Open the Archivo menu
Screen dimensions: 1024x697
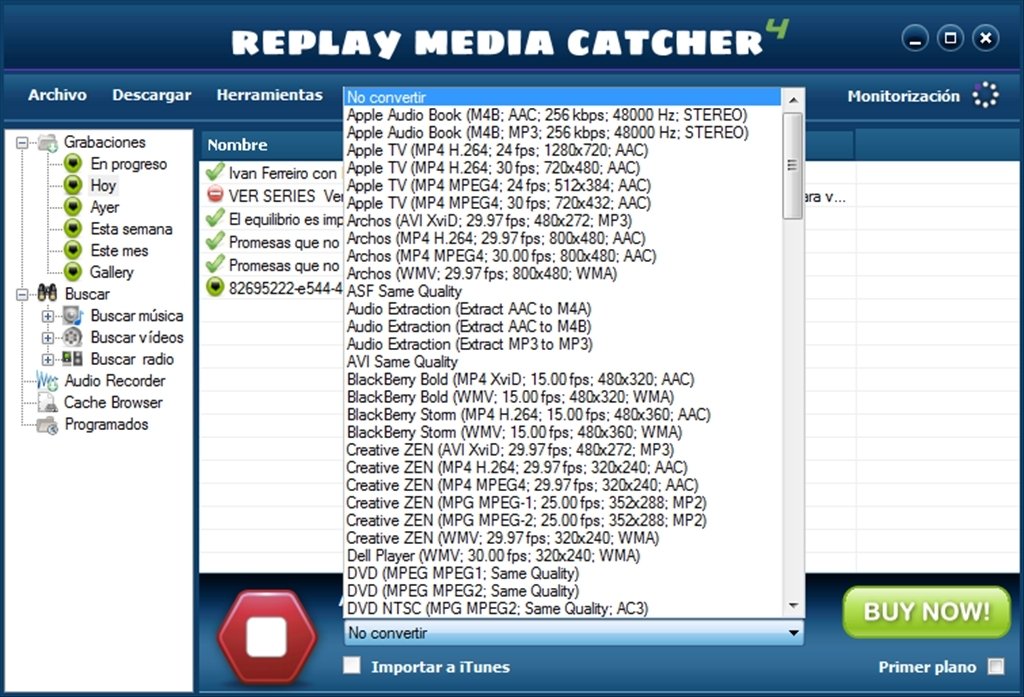click(57, 95)
